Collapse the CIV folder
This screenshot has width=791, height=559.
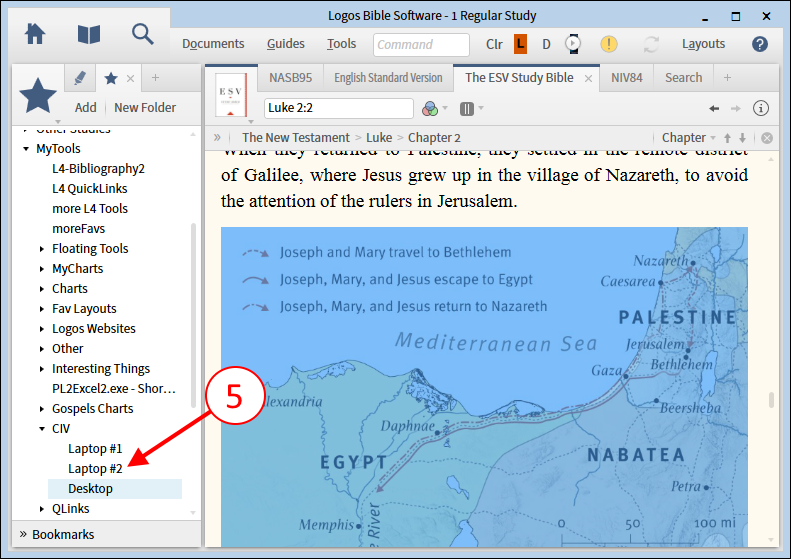(42, 429)
